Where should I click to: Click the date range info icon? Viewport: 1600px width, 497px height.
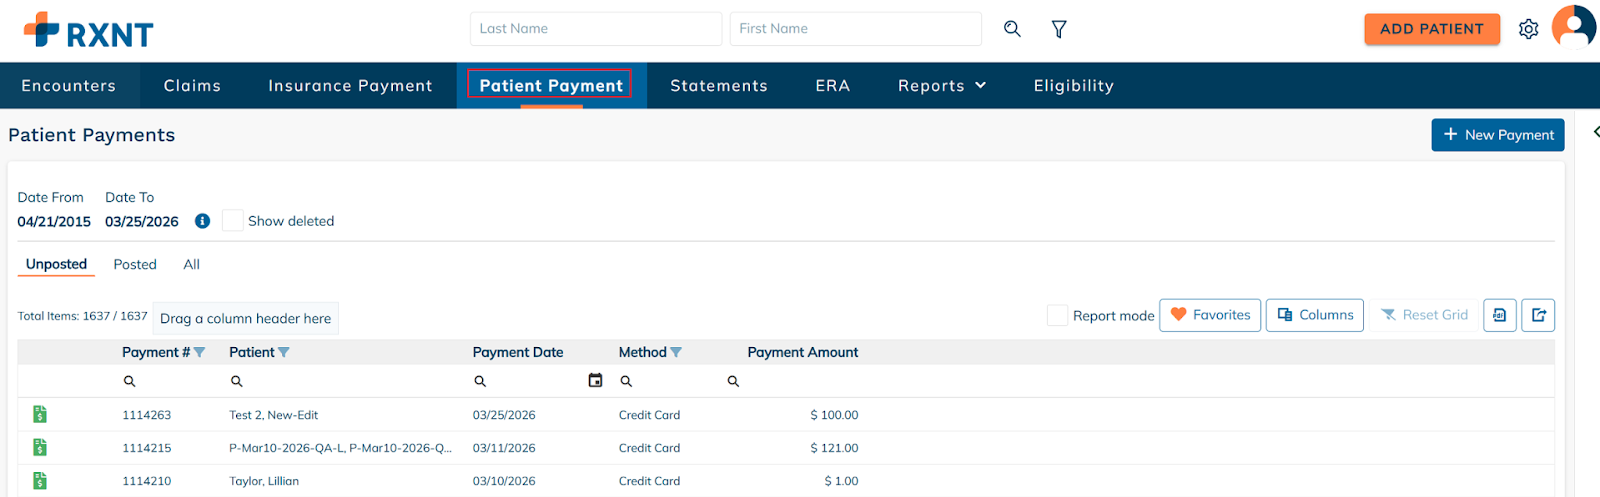[x=202, y=221]
